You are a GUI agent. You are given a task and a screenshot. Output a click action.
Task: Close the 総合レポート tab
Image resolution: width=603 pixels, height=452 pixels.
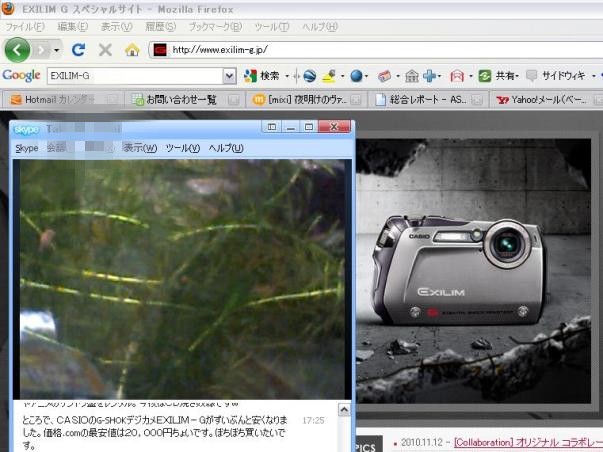click(x=477, y=100)
